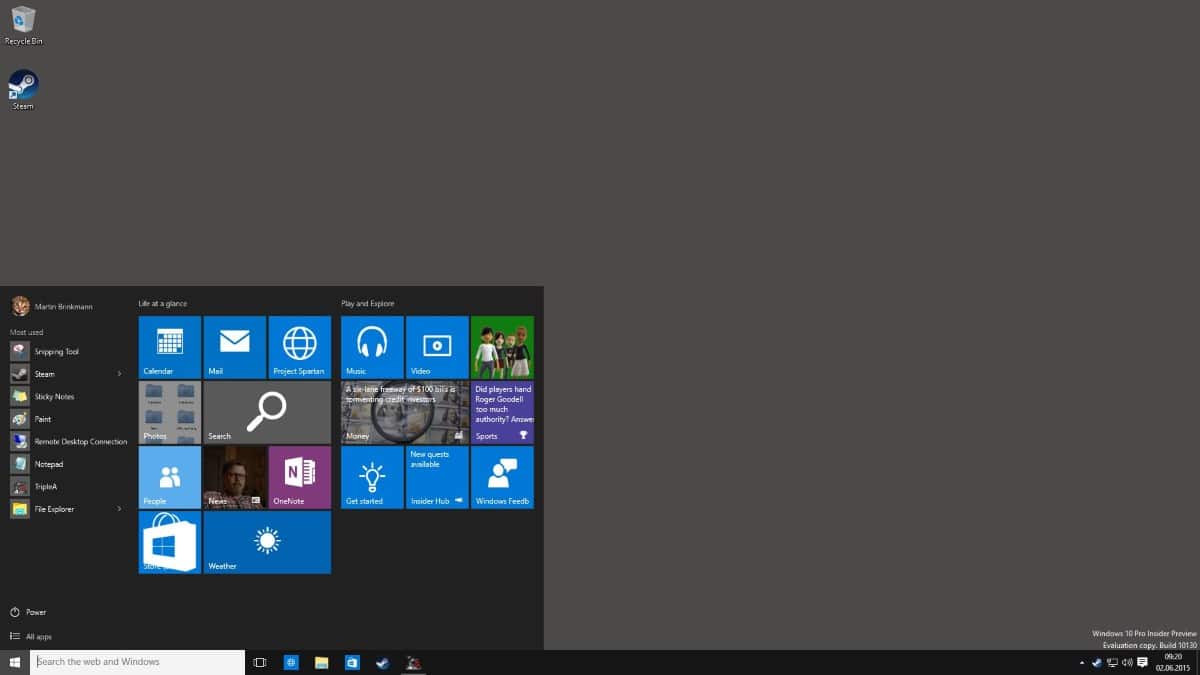The height and width of the screenshot is (675, 1200).
Task: Launch the Weather tile
Action: 266,542
